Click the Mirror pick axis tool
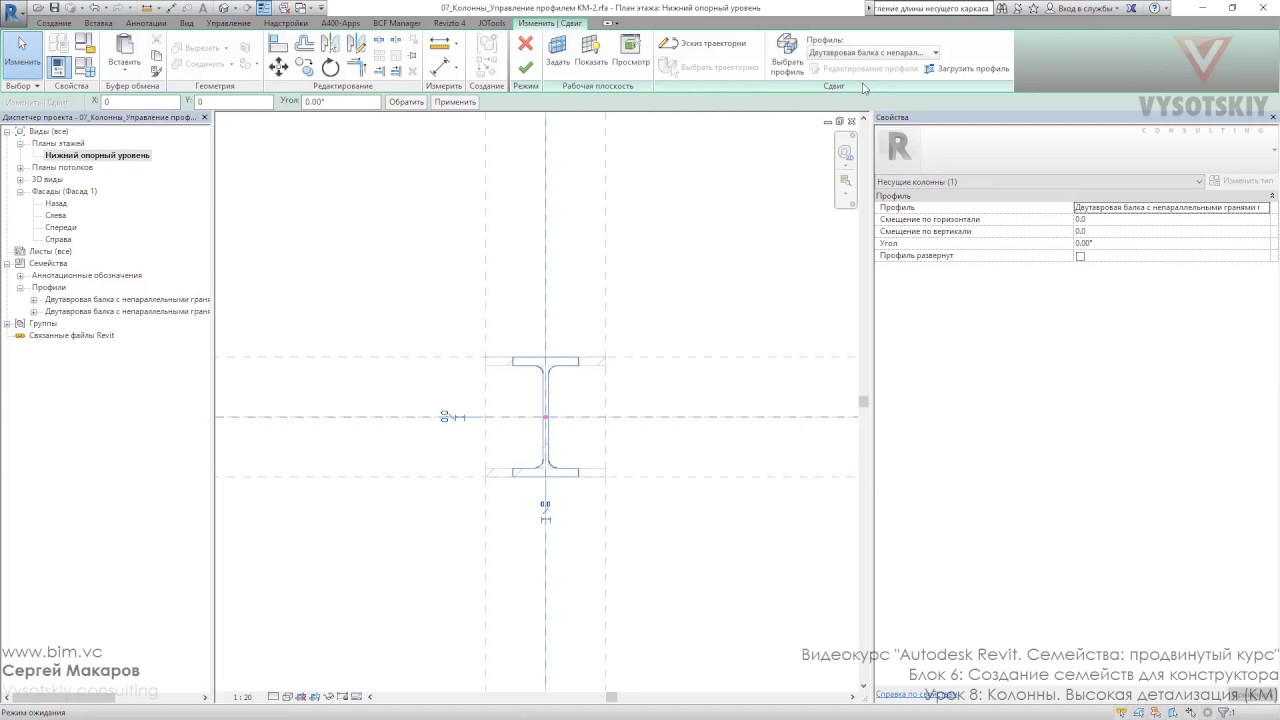The width and height of the screenshot is (1280, 720). click(x=331, y=44)
